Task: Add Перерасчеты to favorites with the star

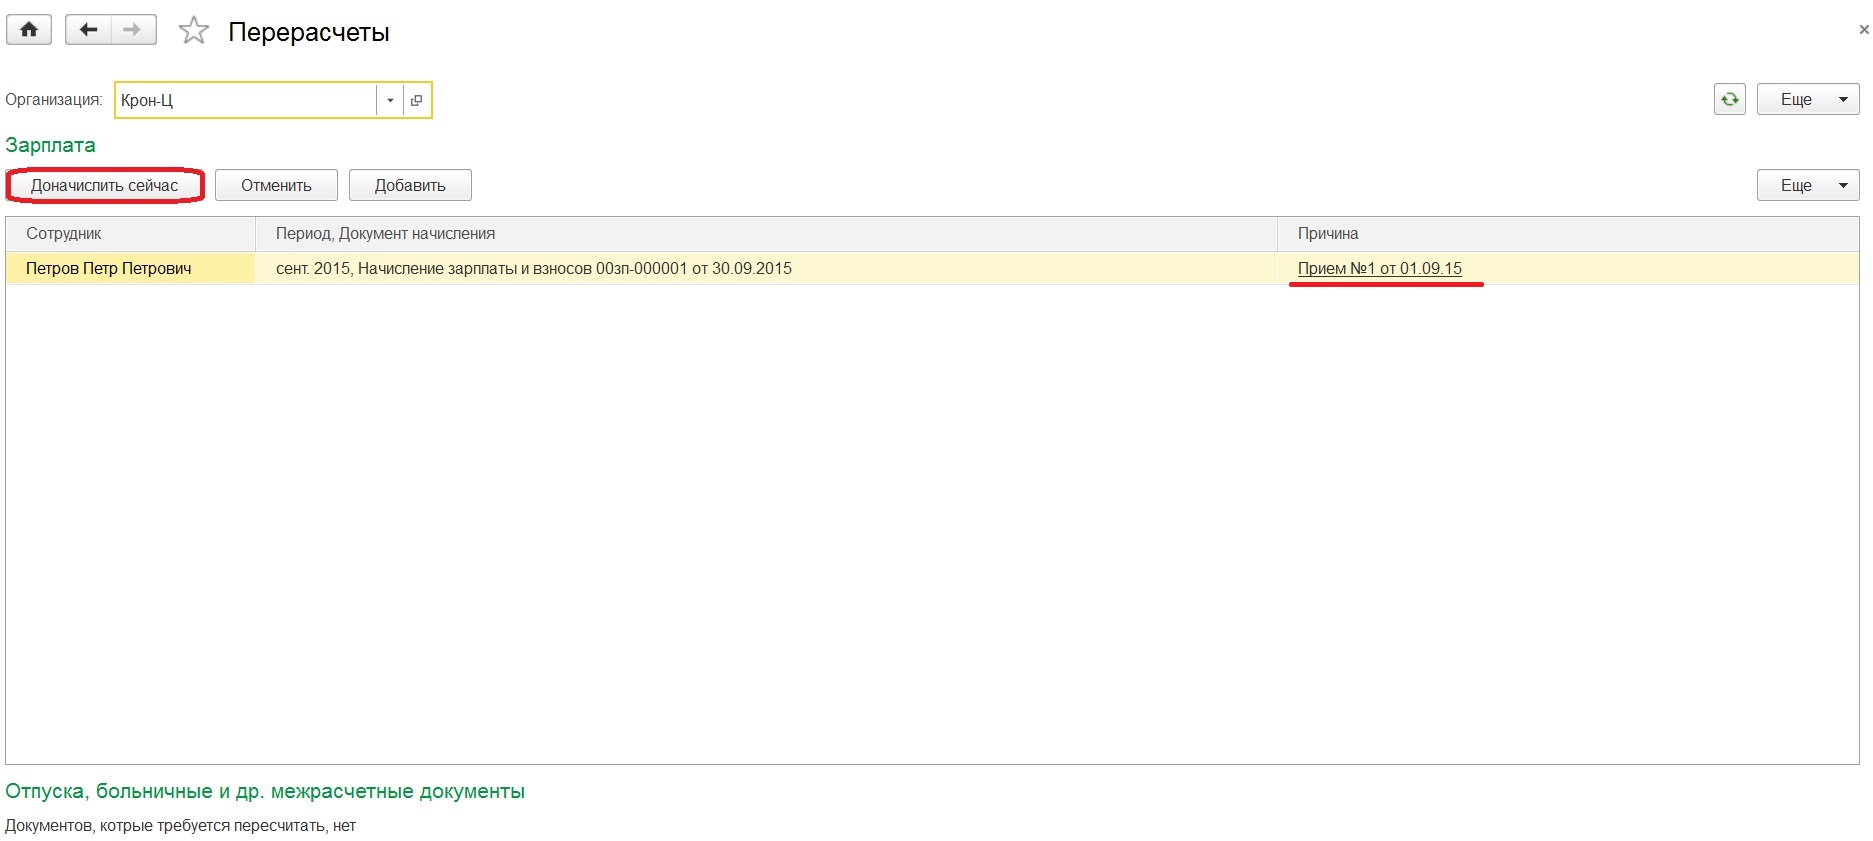Action: 193,31
